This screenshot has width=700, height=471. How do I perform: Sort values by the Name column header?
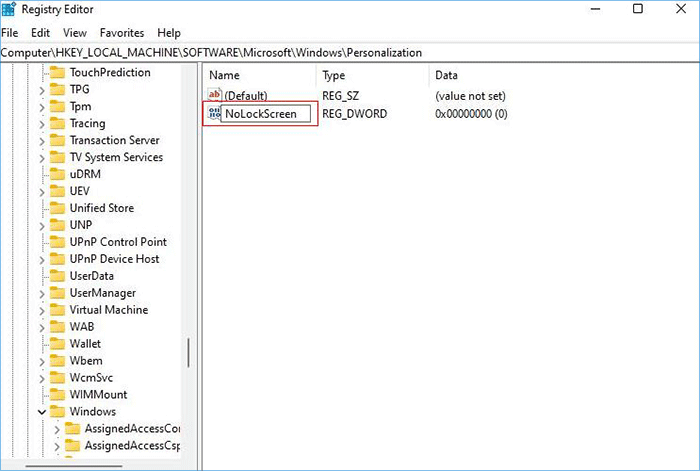click(x=225, y=75)
